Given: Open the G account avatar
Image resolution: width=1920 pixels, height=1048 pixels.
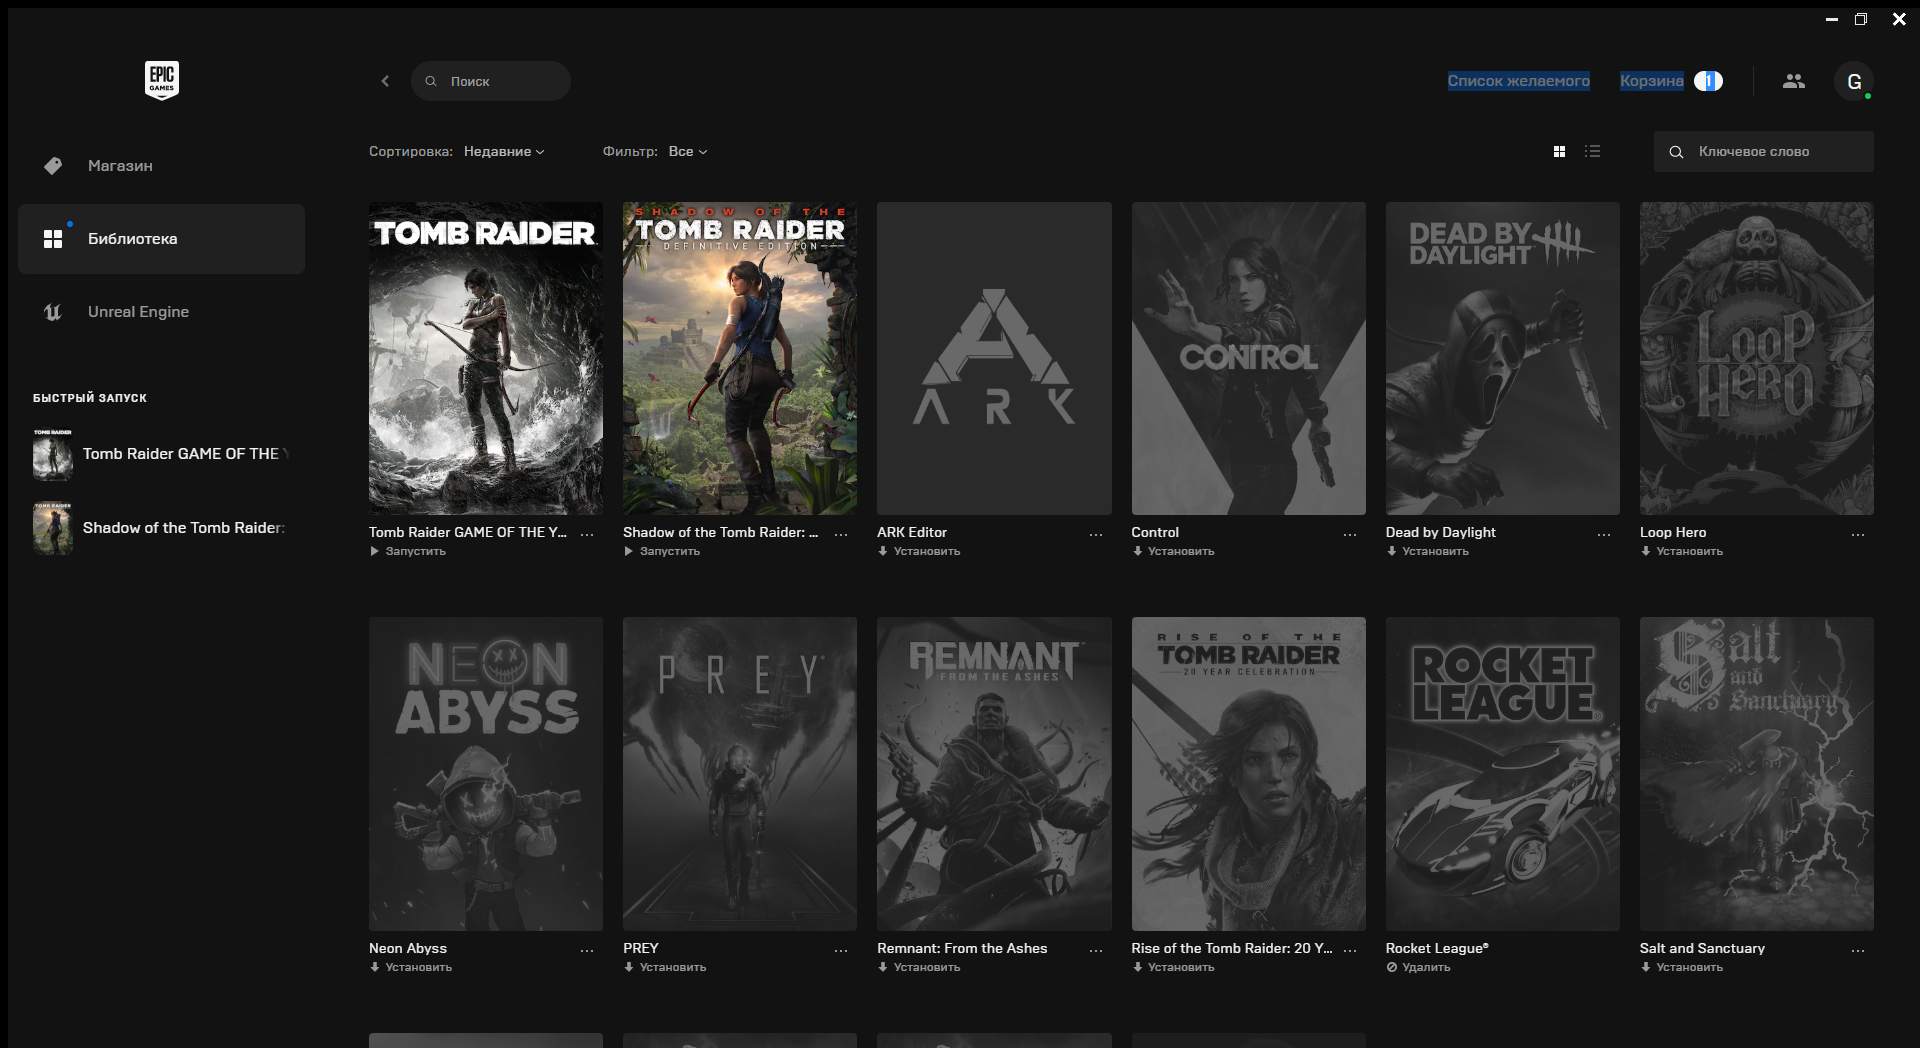Looking at the screenshot, I should 1854,81.
